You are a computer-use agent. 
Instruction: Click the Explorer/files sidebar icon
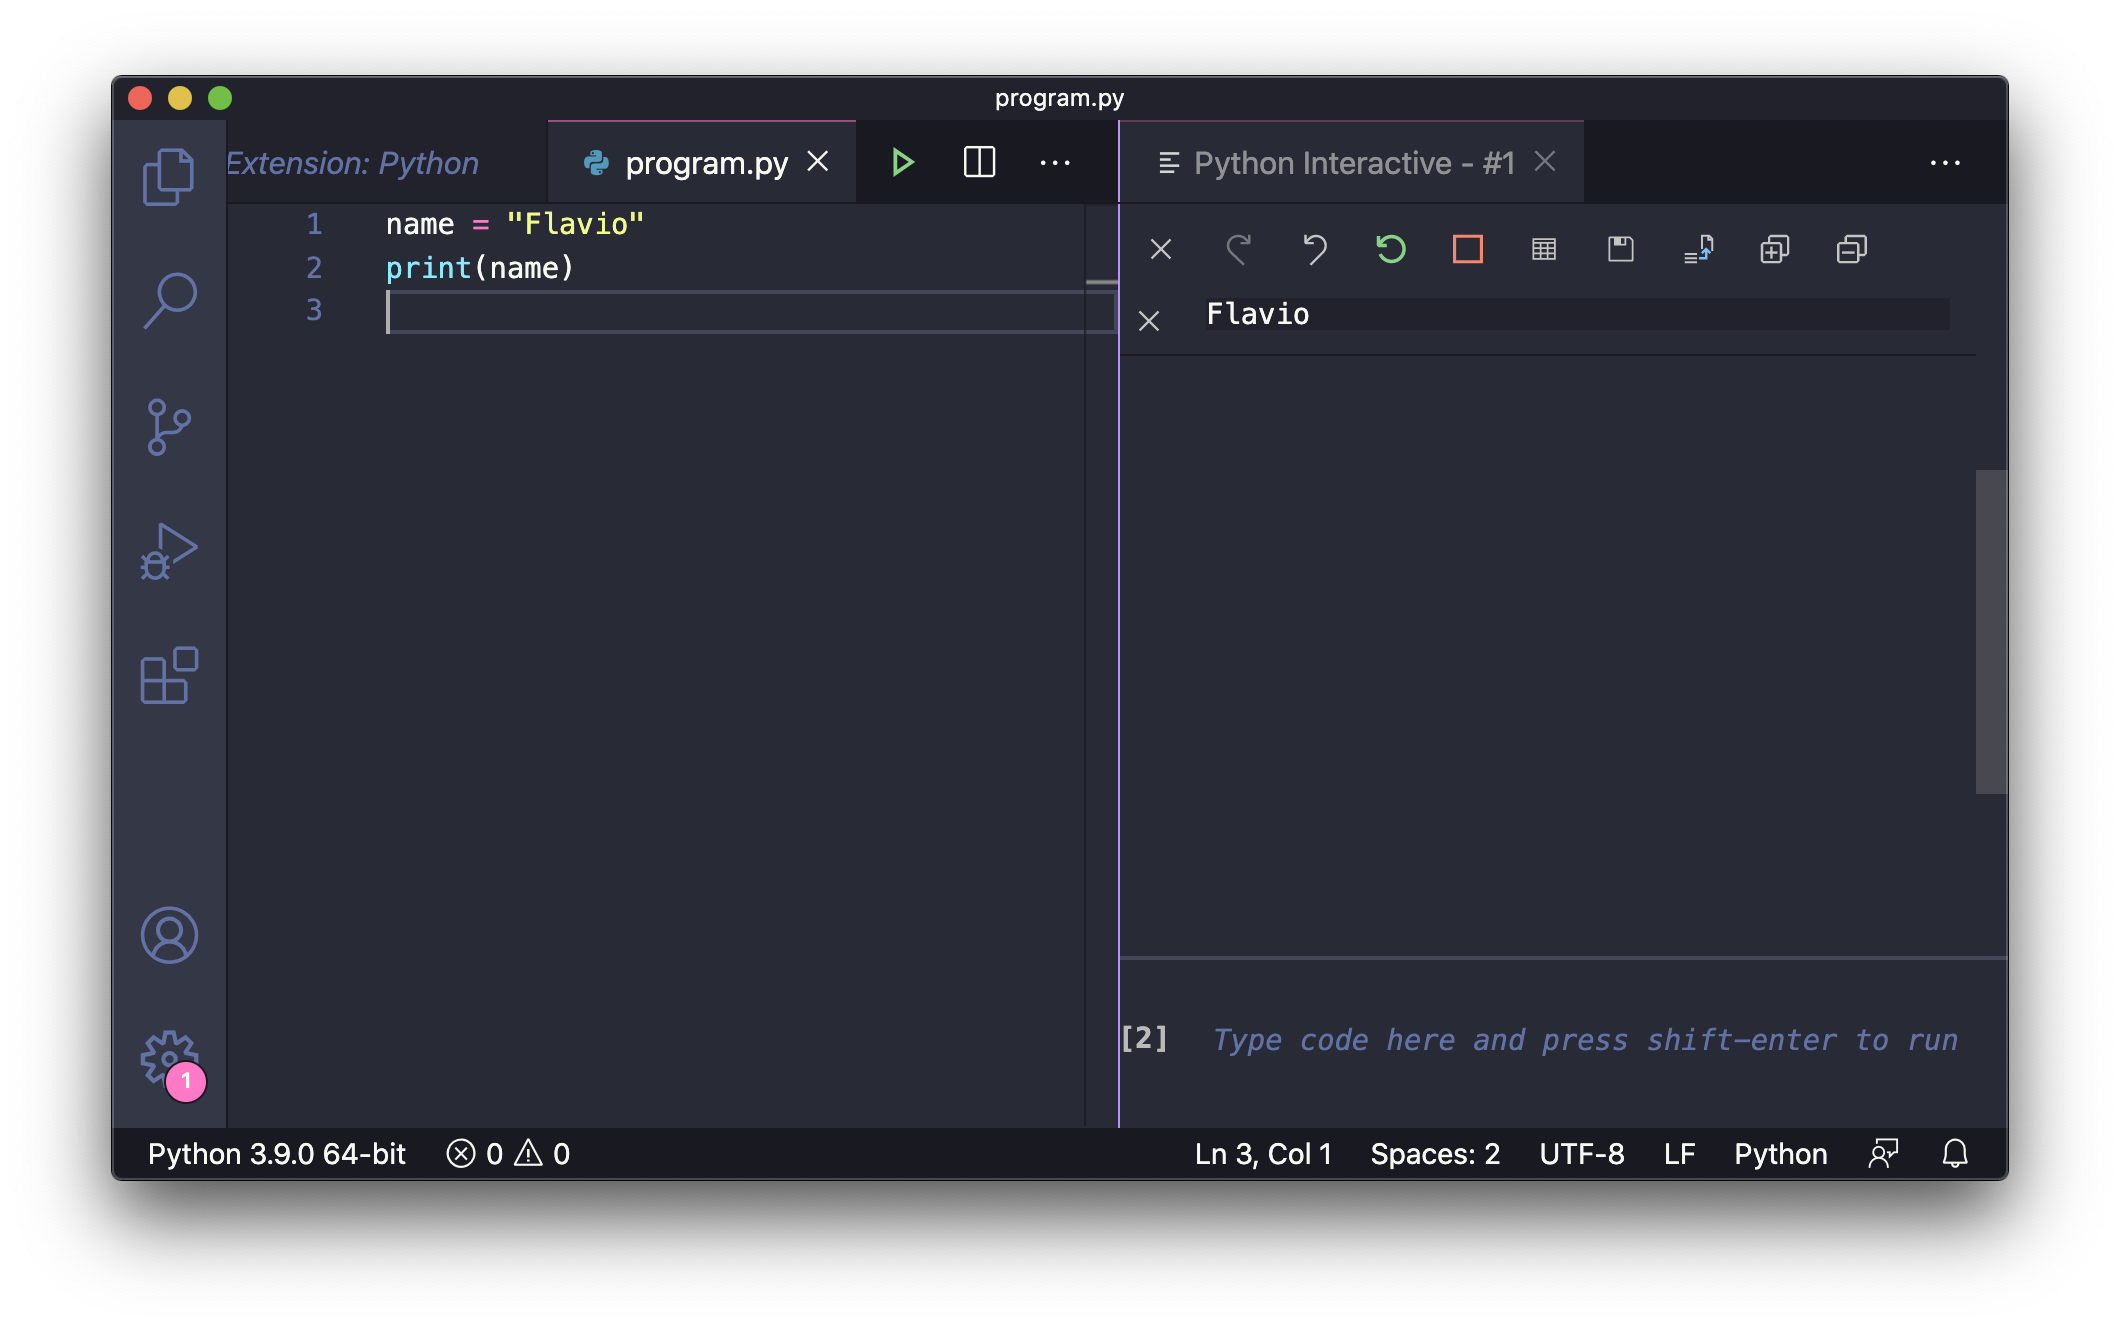(168, 176)
